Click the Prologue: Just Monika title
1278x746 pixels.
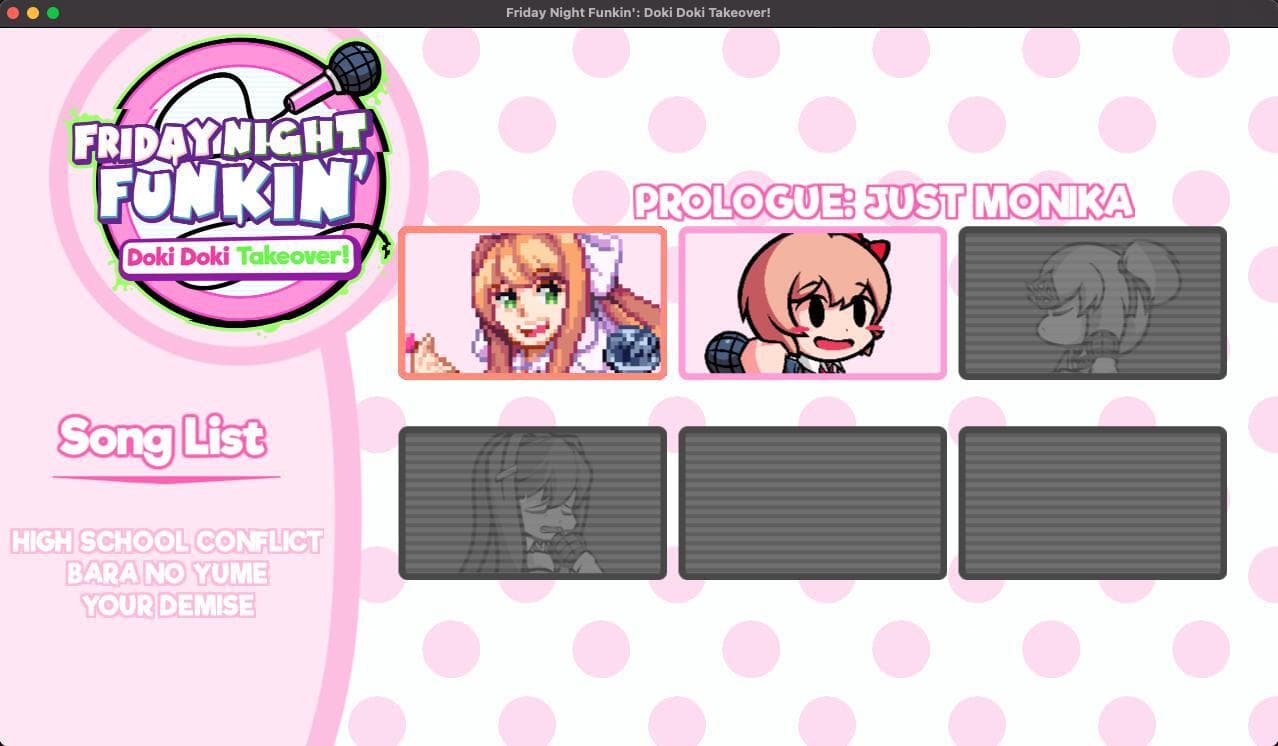(x=884, y=202)
